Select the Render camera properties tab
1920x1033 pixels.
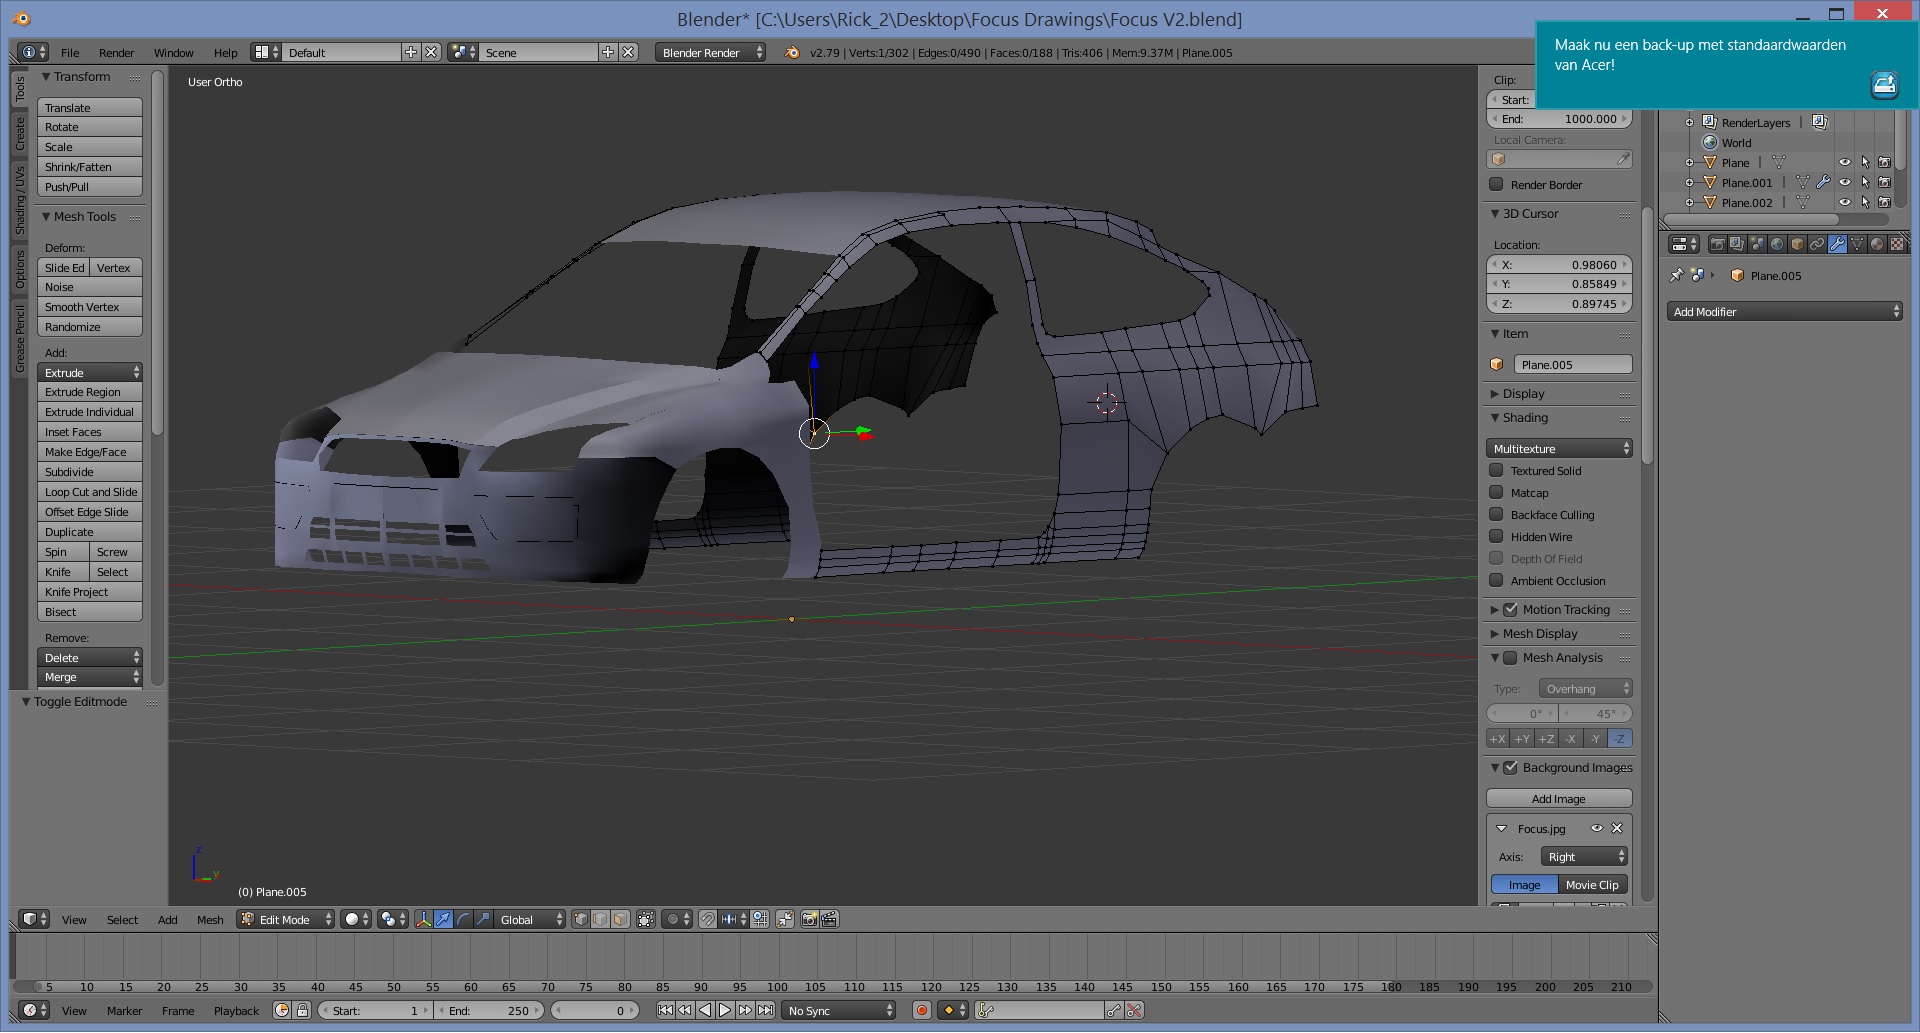(1717, 244)
